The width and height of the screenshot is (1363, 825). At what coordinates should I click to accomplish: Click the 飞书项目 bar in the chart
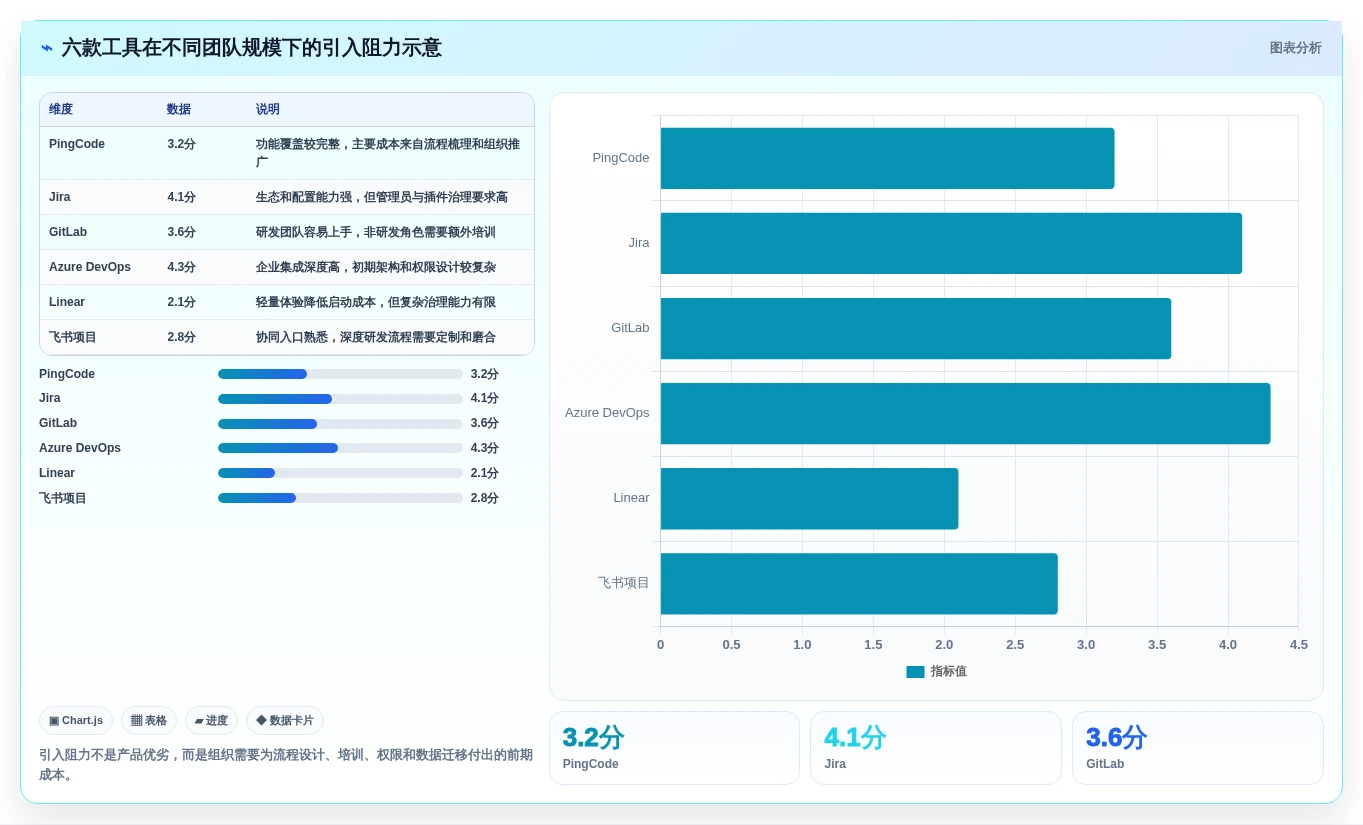pyautogui.click(x=859, y=583)
